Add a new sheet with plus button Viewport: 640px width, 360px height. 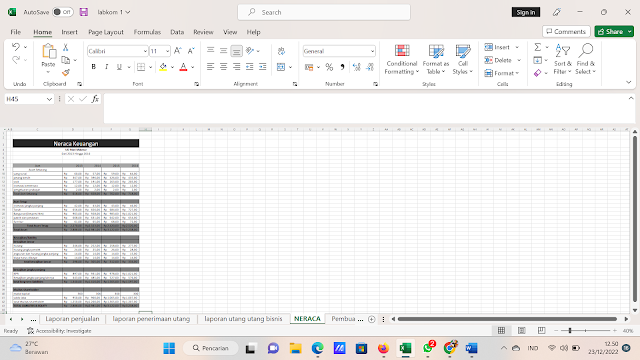coord(371,319)
